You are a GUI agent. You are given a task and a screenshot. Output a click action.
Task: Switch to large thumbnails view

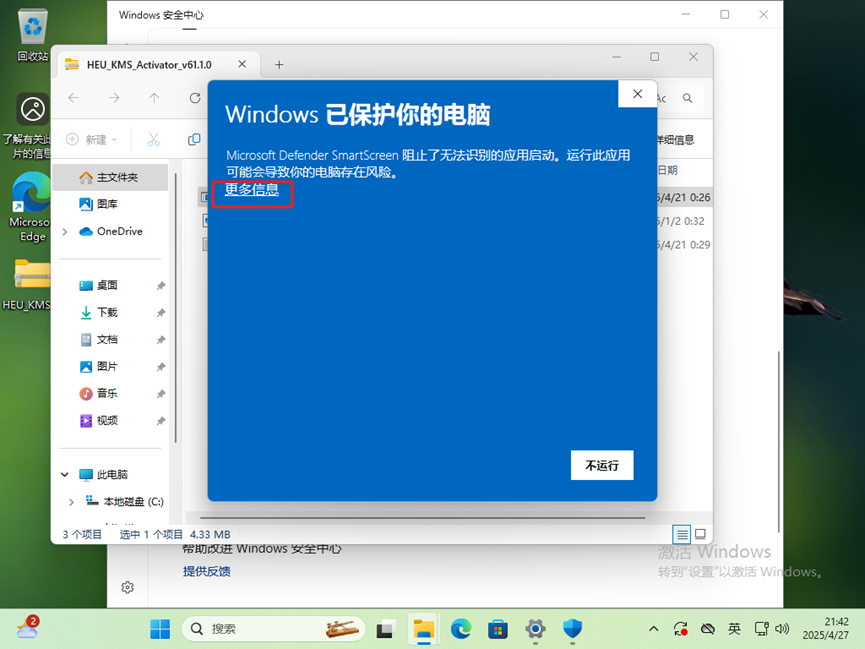click(x=700, y=534)
